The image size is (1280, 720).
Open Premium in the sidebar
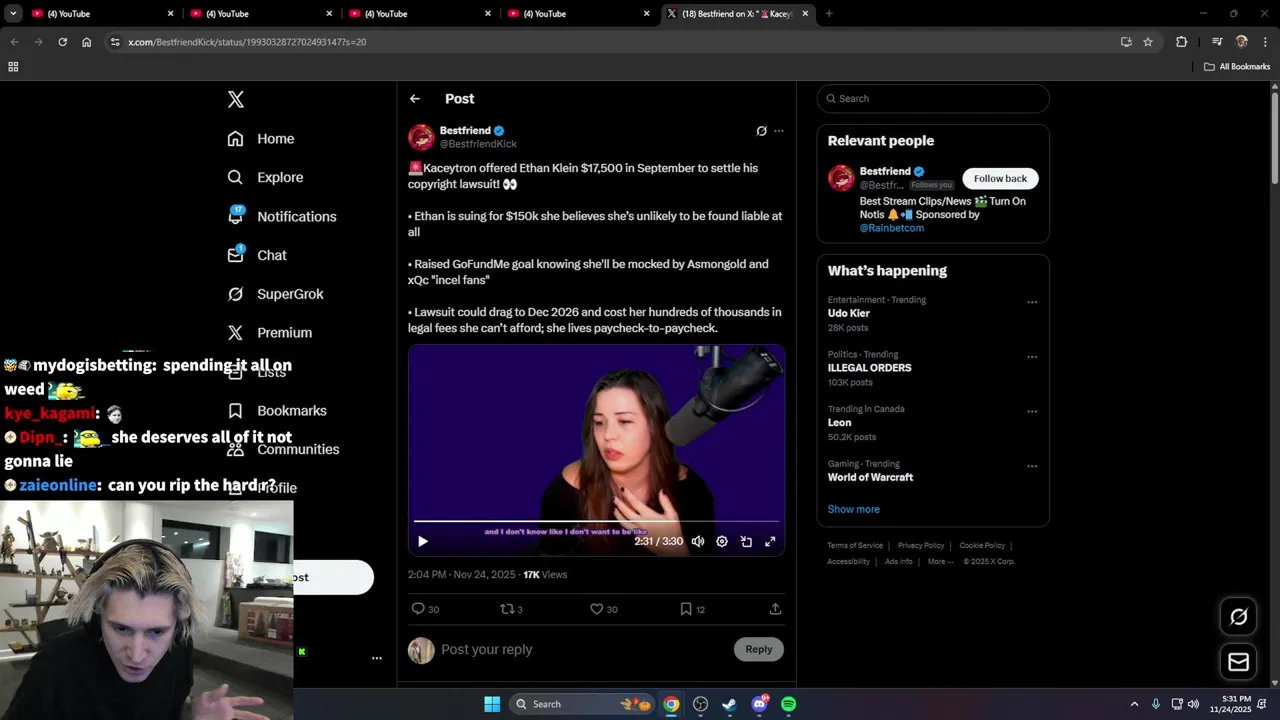[x=270, y=333]
